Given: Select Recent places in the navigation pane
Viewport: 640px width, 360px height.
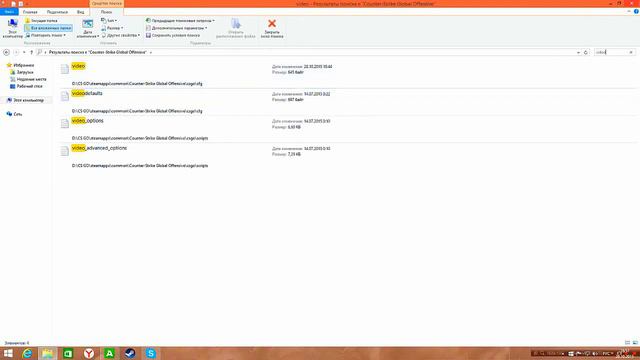Looking at the screenshot, I should coord(28,79).
